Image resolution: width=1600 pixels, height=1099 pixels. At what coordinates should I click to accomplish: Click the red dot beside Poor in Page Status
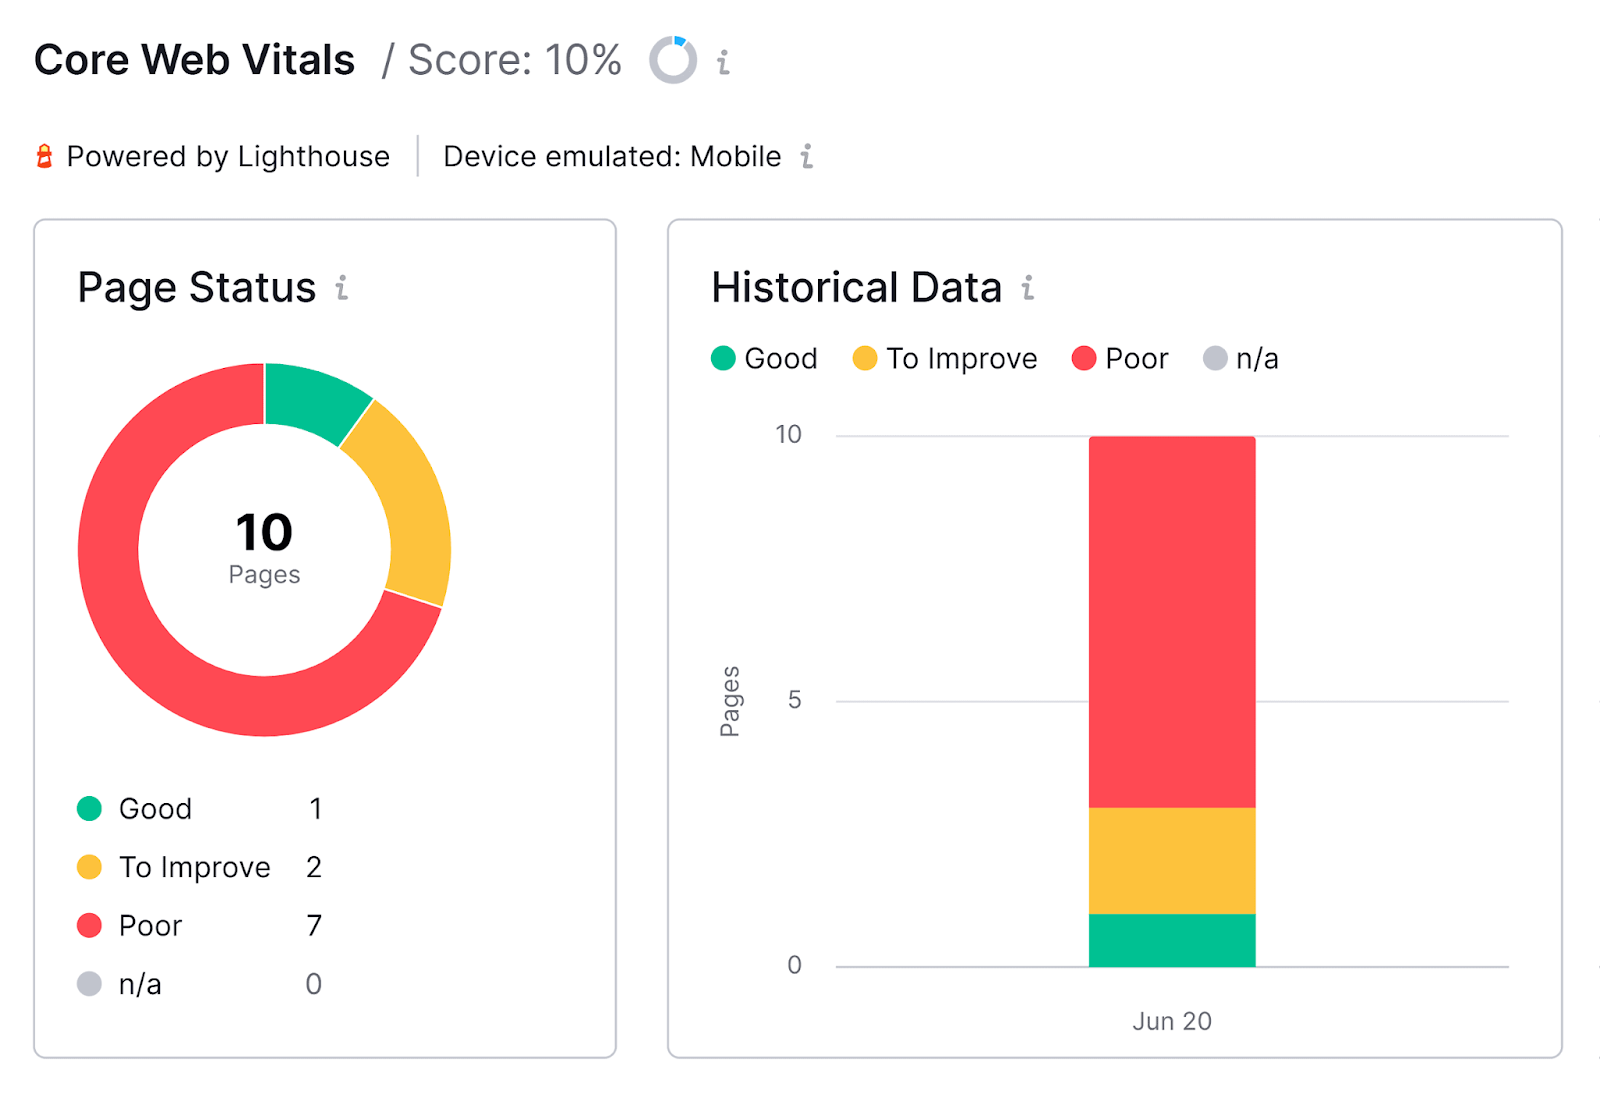click(x=88, y=925)
